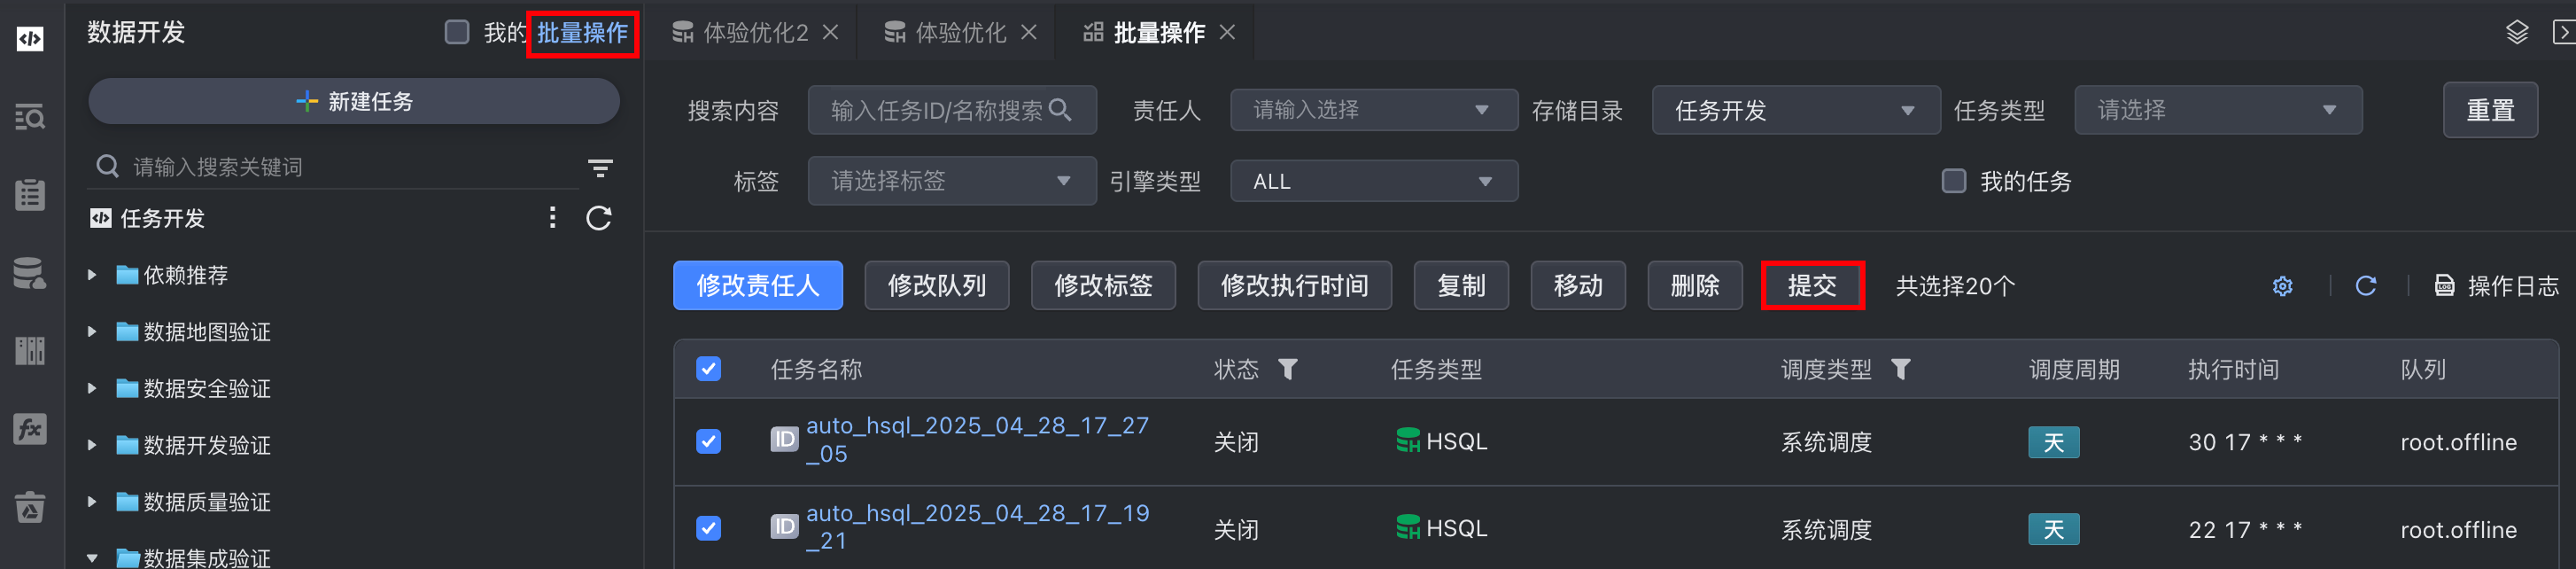The height and width of the screenshot is (569, 2576).
Task: Click the 状态 column filter icon
Action: click(x=1288, y=370)
